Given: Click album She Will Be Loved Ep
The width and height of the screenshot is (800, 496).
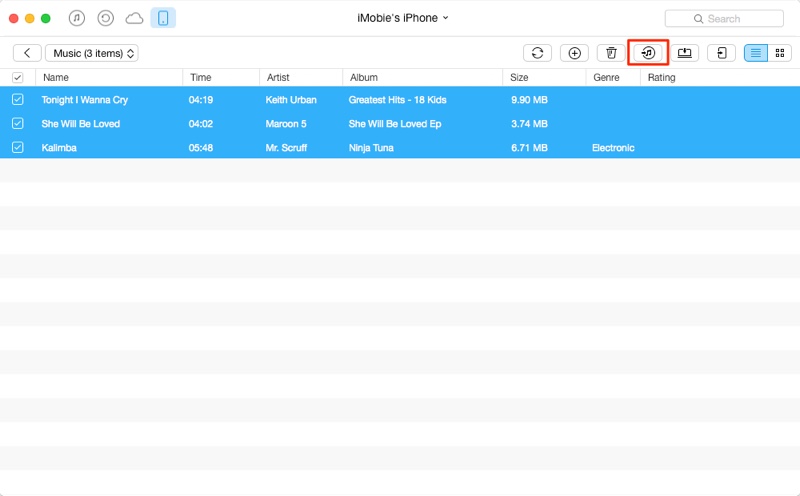Looking at the screenshot, I should (x=395, y=124).
